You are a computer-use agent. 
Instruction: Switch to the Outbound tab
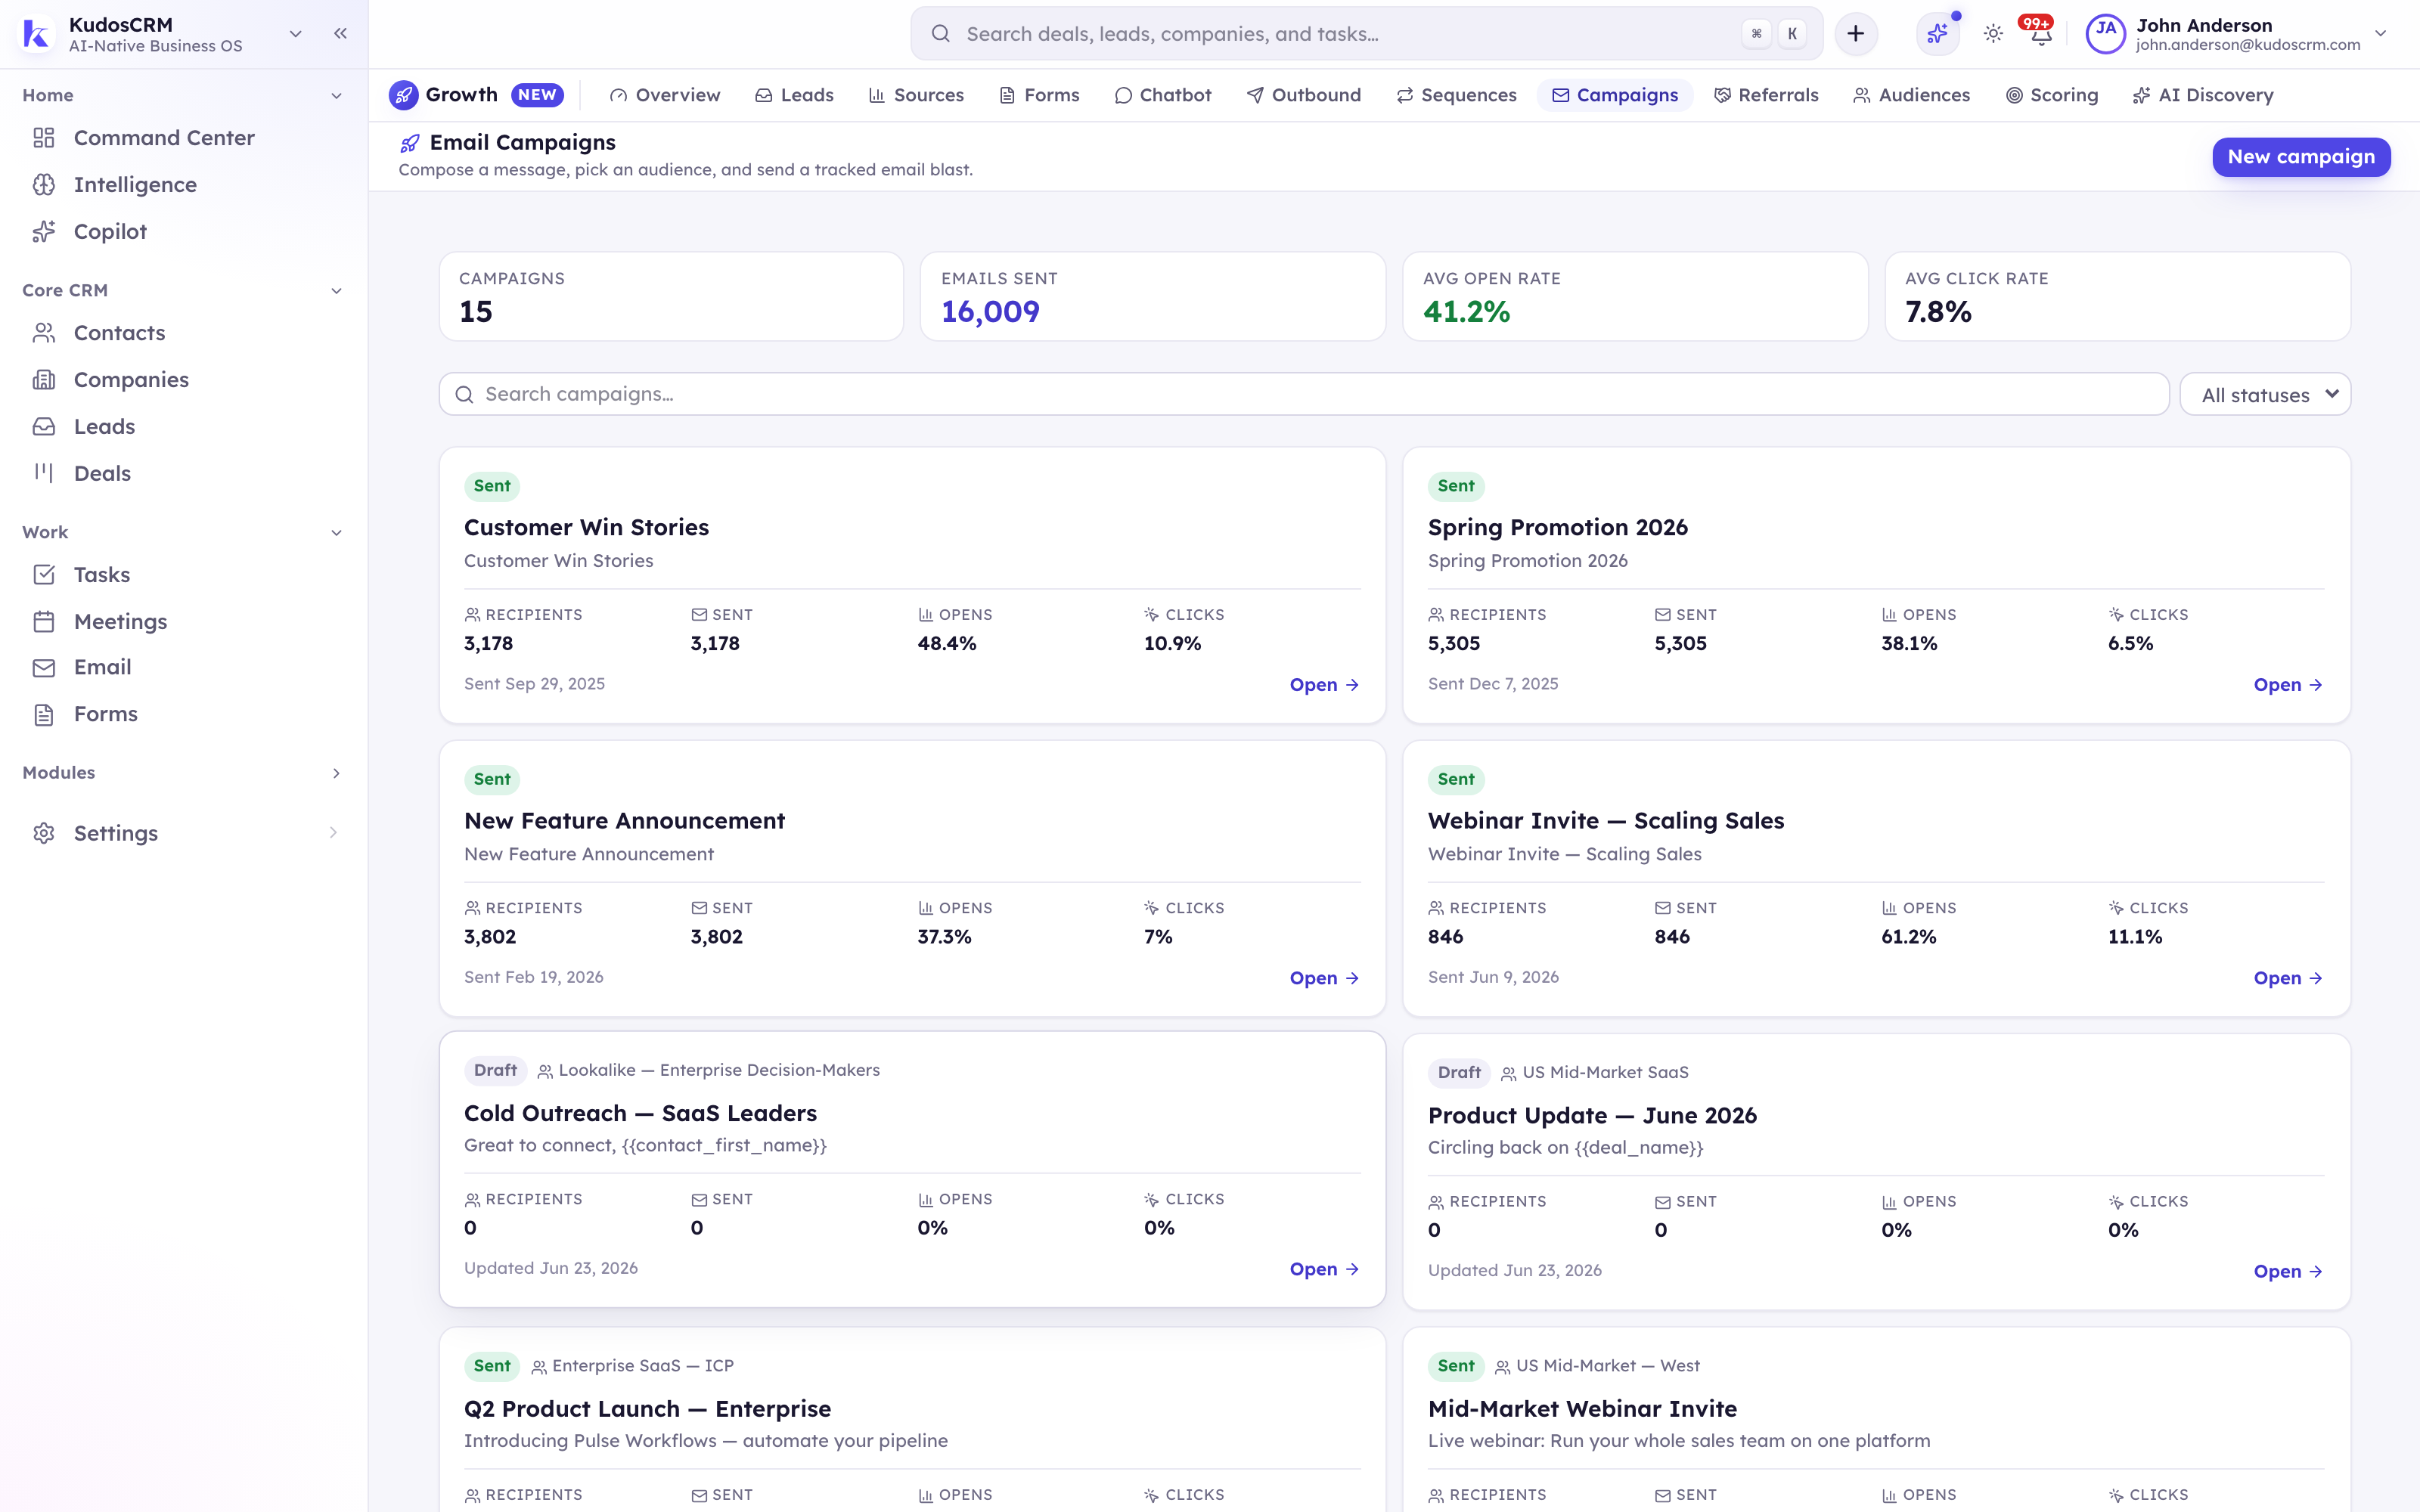coord(1303,95)
